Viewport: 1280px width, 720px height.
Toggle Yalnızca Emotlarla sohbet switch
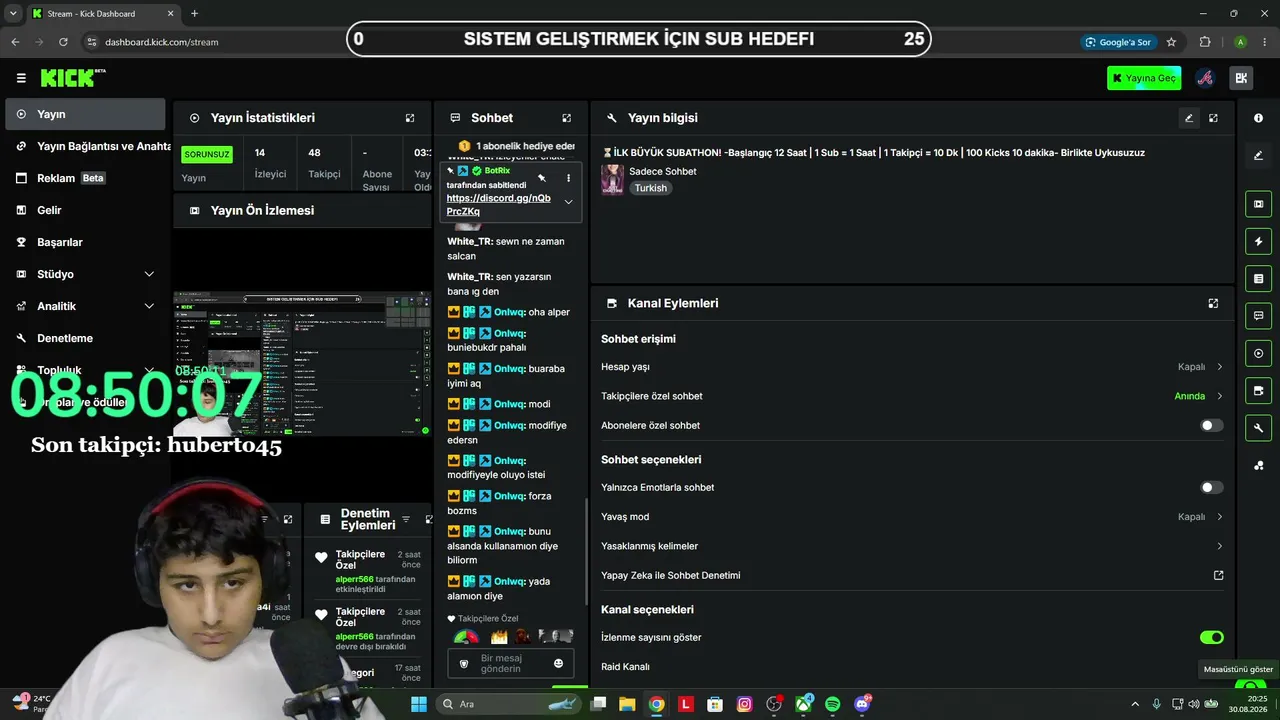[x=1211, y=487]
